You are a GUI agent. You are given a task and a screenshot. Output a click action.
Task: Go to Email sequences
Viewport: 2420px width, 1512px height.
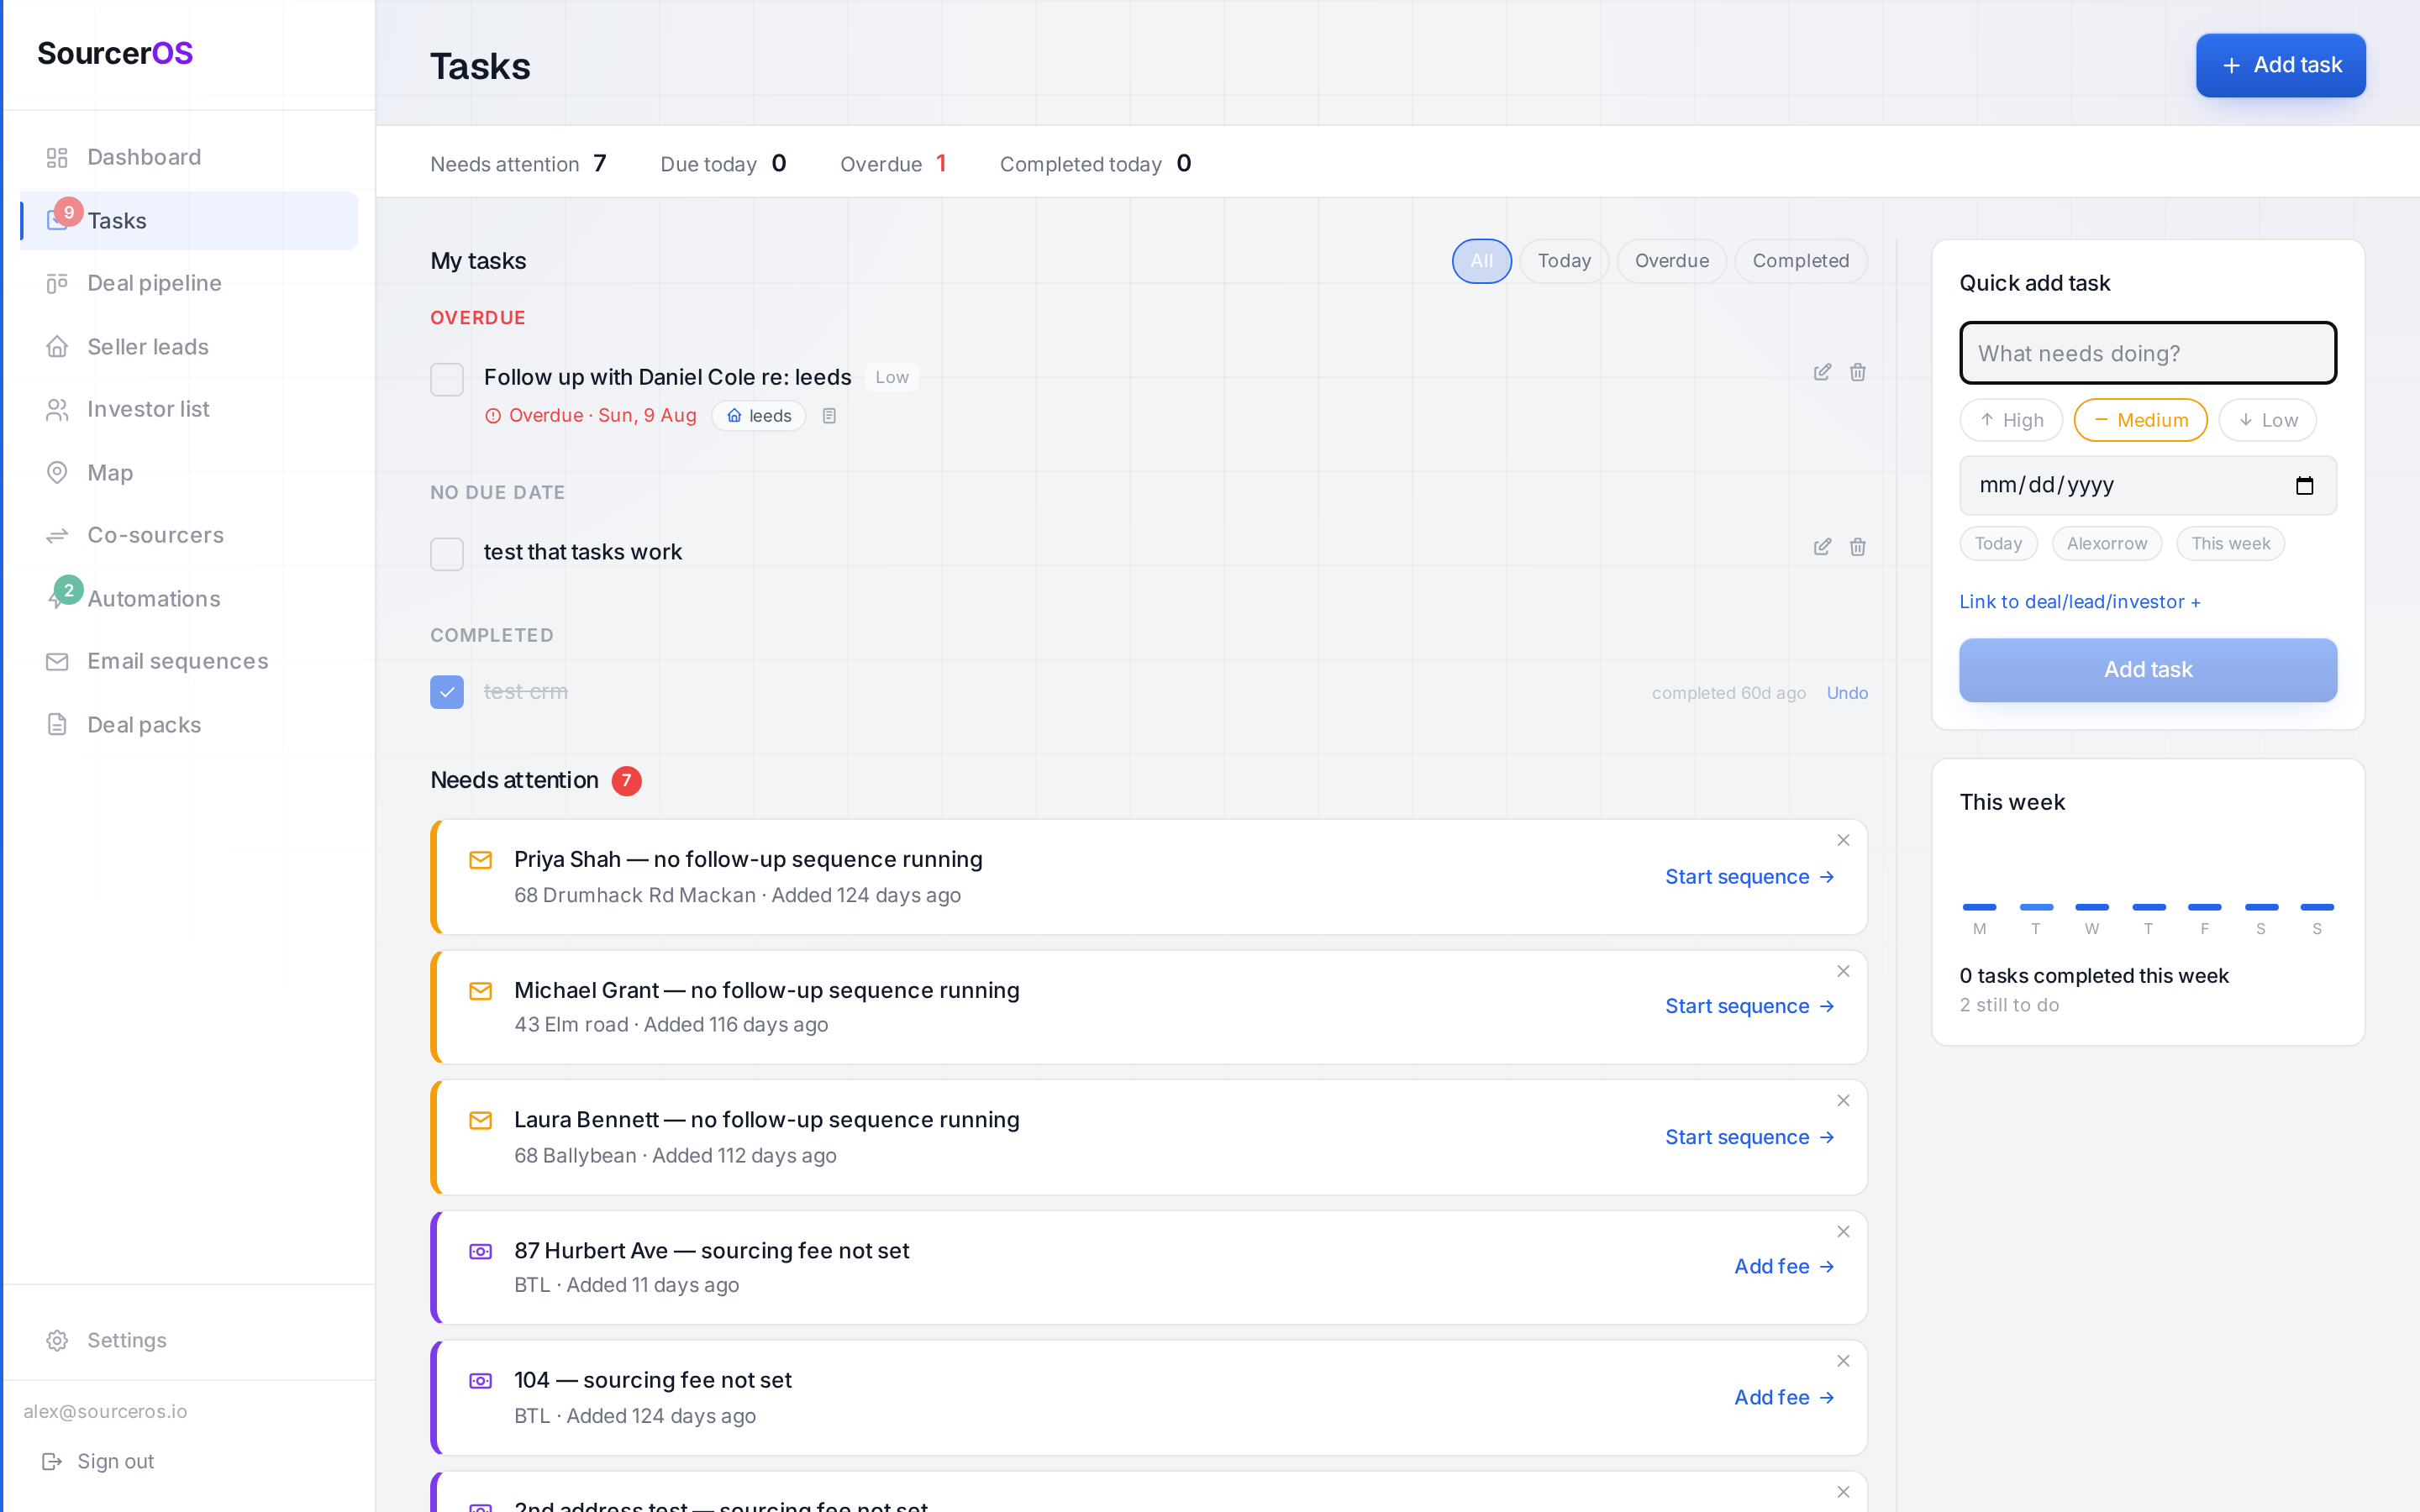[x=189, y=661]
